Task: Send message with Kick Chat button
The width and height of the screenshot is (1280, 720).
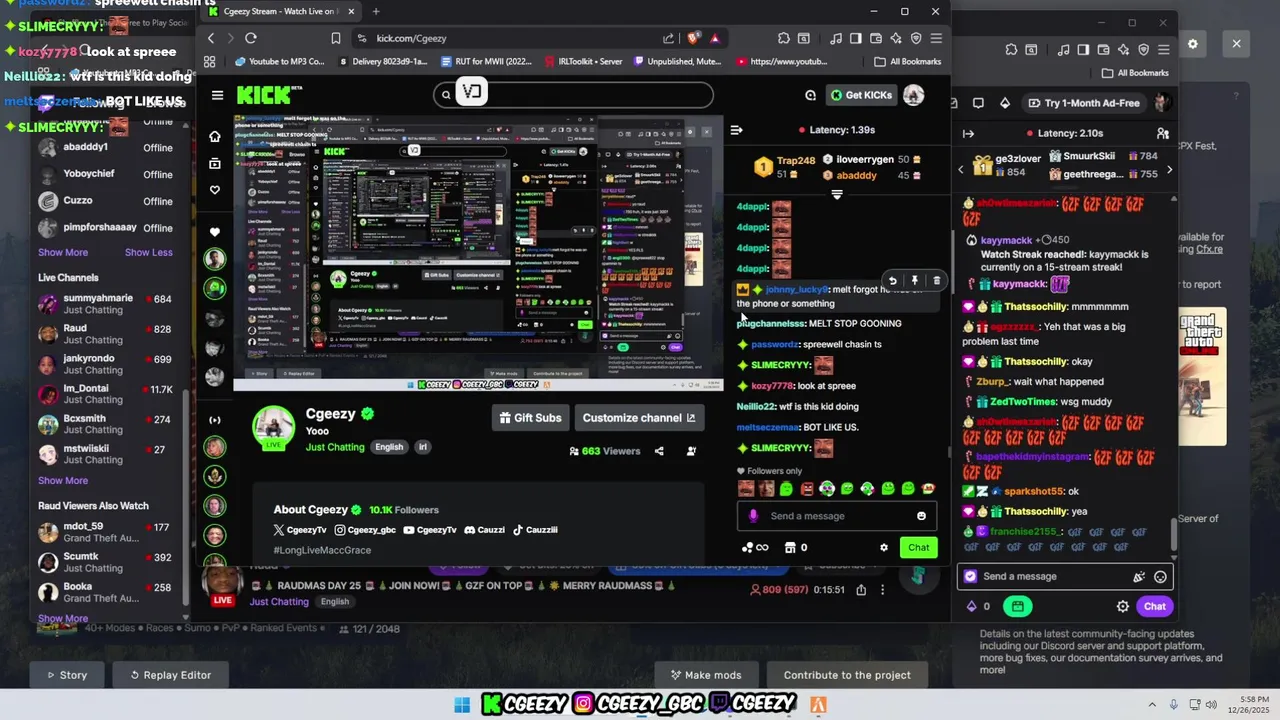Action: click(918, 547)
